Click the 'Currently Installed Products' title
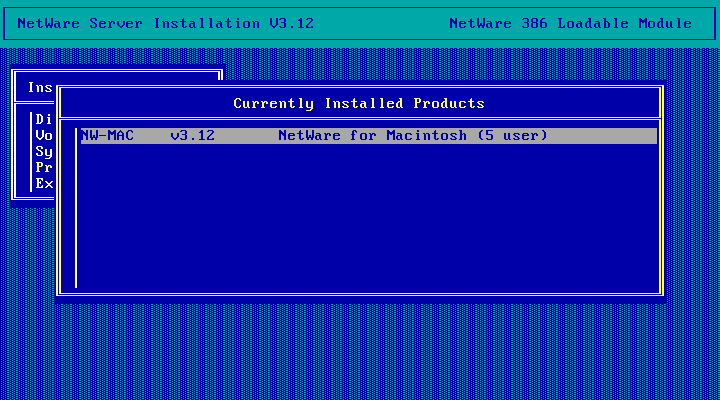The height and width of the screenshot is (400, 720). (359, 103)
